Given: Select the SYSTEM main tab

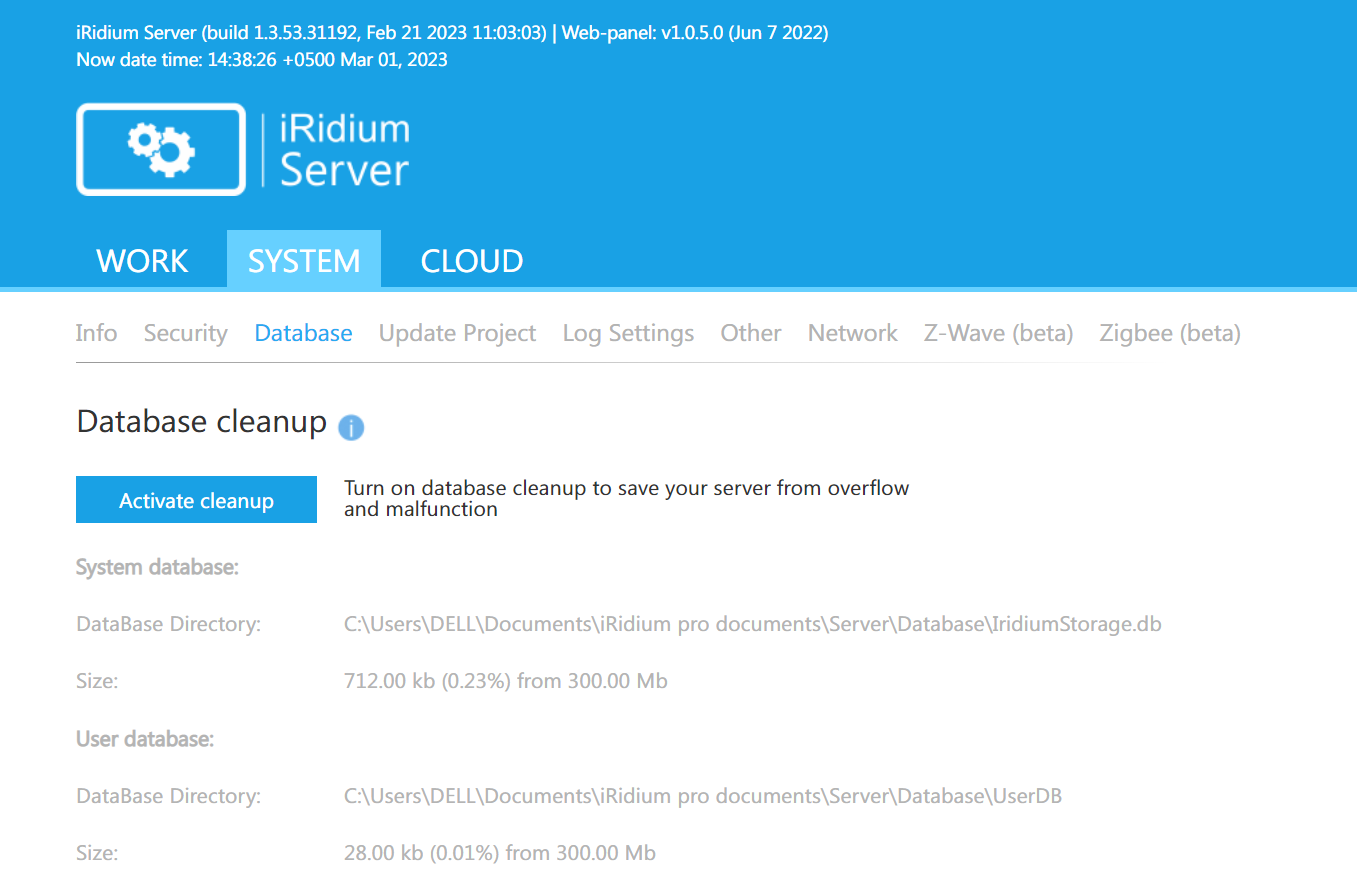Looking at the screenshot, I should [x=304, y=261].
